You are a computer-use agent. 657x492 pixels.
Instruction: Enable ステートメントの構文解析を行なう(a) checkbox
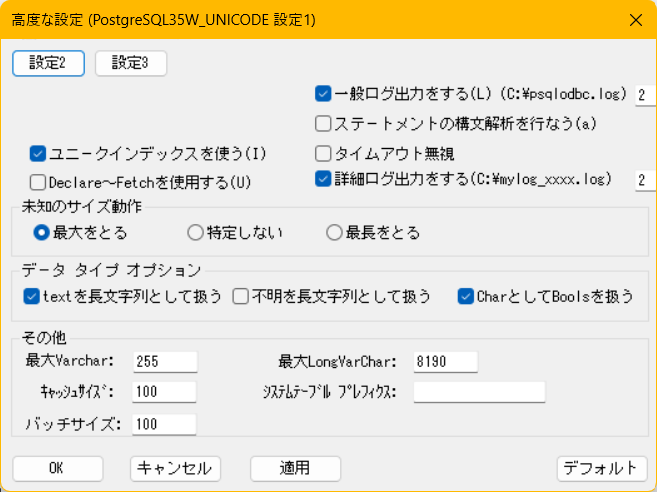click(x=323, y=124)
